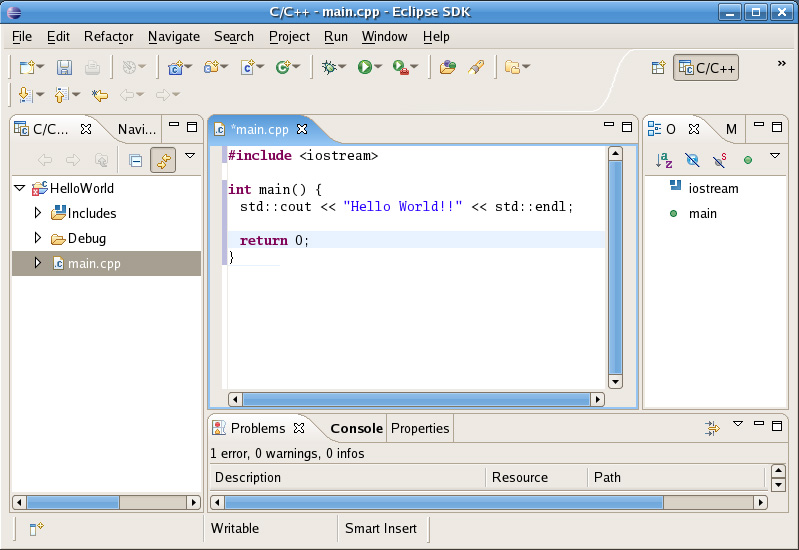Open the Refactor menu
The width and height of the screenshot is (799, 550).
pyautogui.click(x=108, y=36)
